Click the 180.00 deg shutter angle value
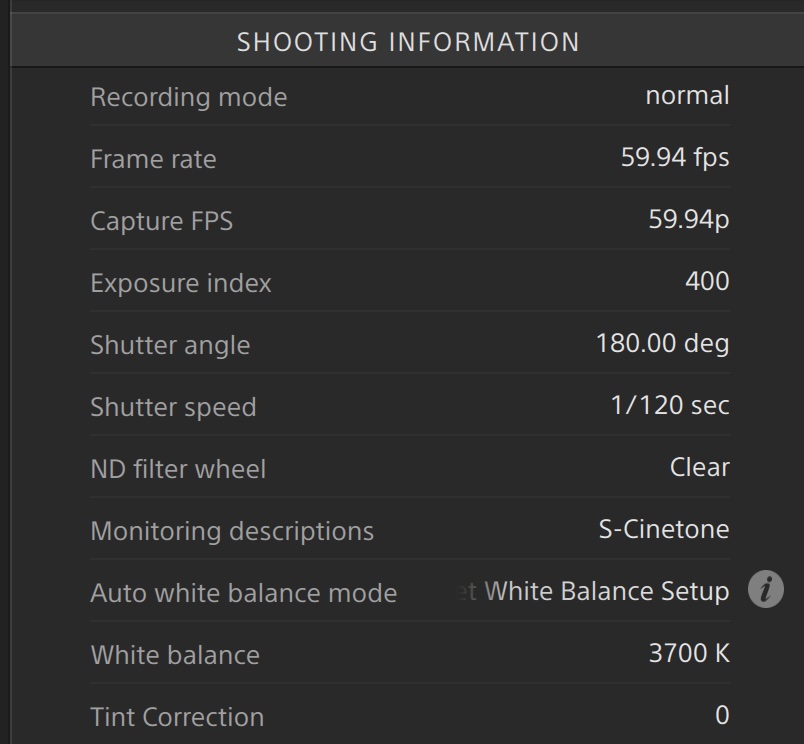The height and width of the screenshot is (744, 804). click(x=662, y=344)
